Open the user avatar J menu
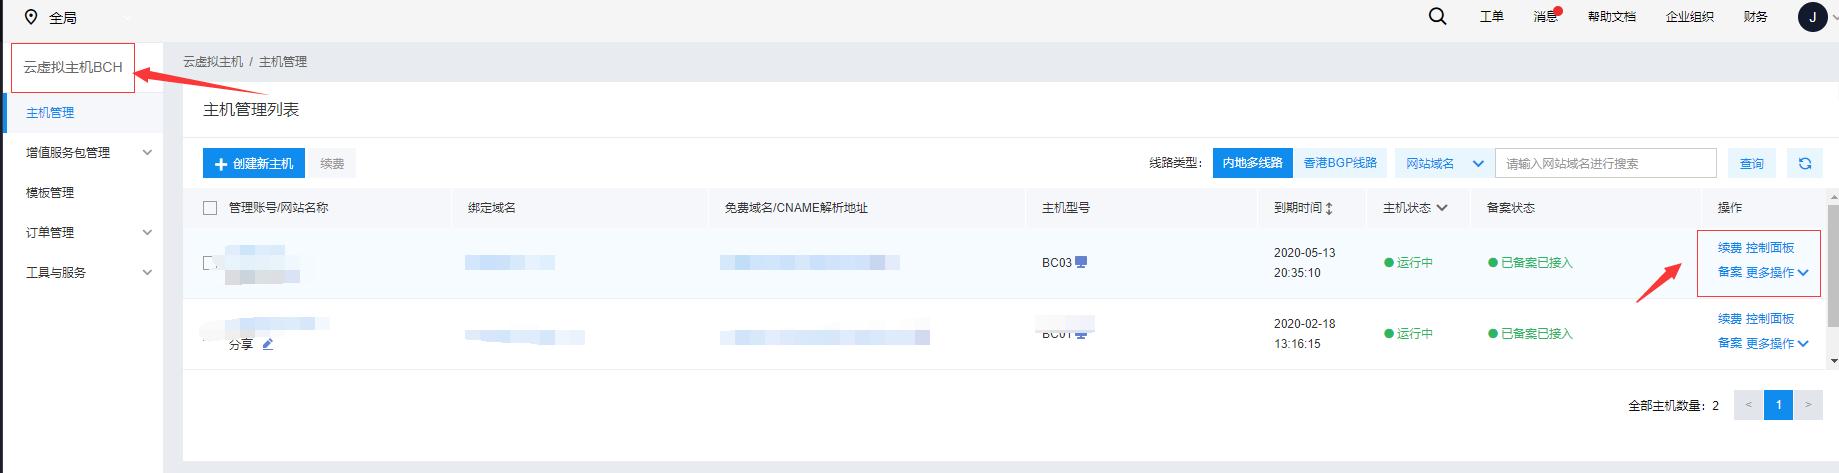This screenshot has height=473, width=1839. (1812, 17)
